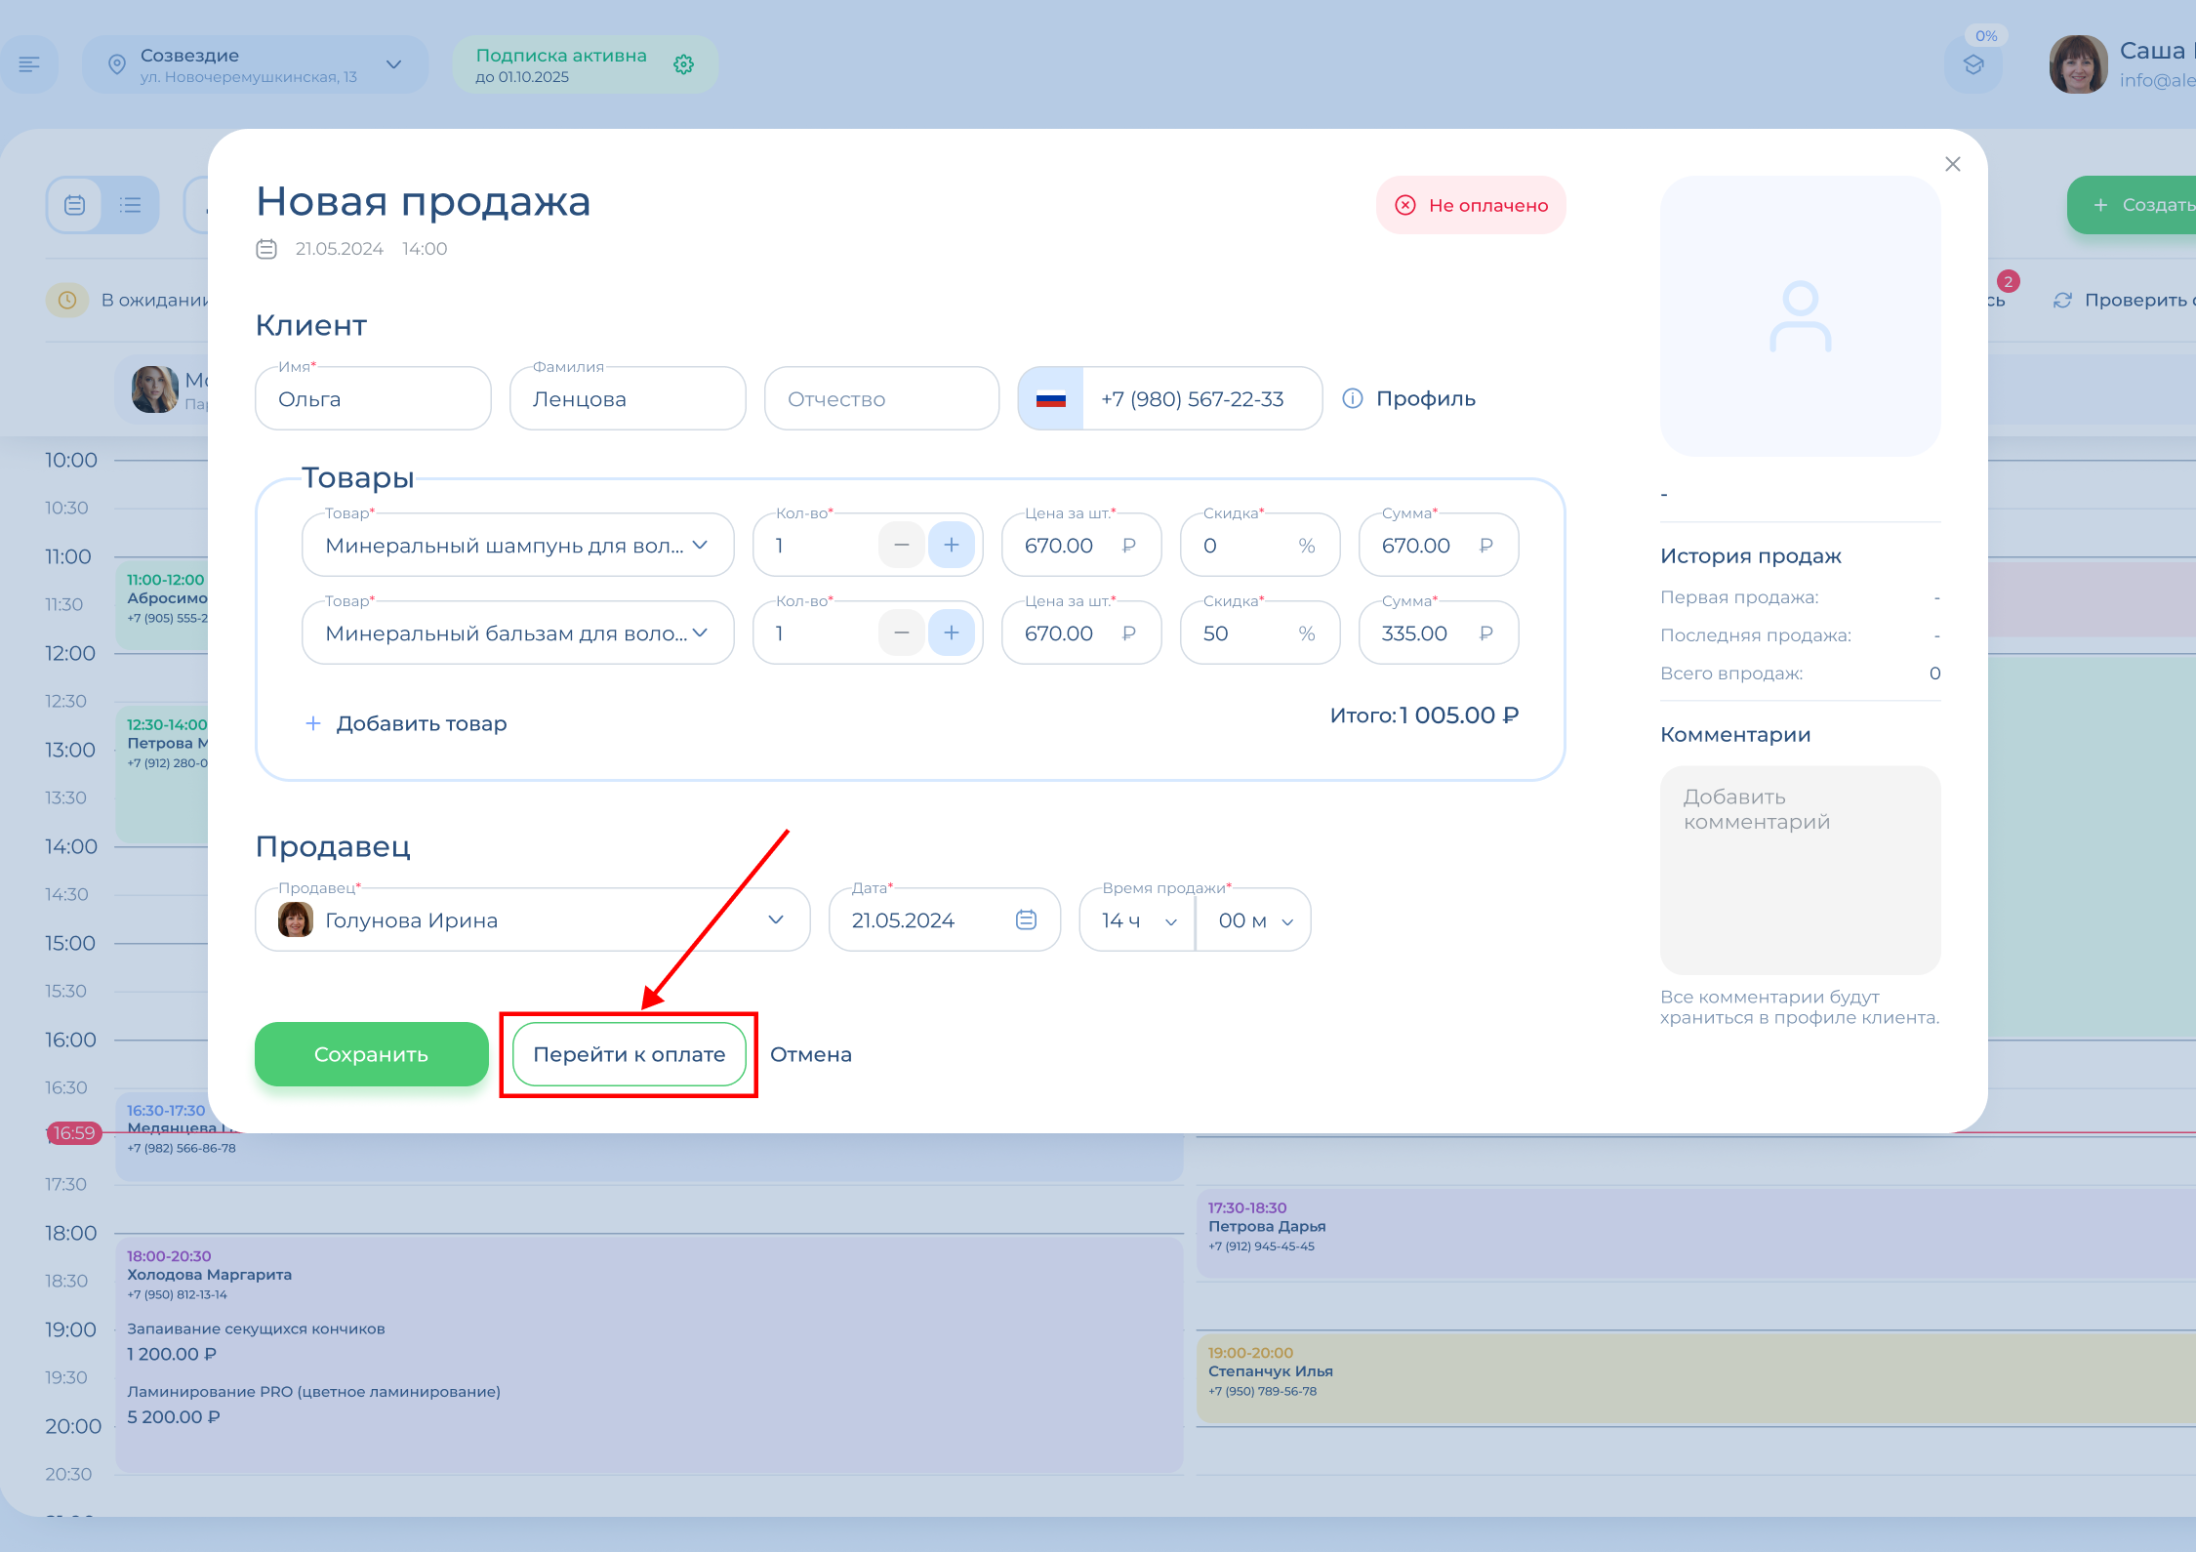Click the date field calendar icon
Viewport: 2196px width, 1552px height.
click(x=1025, y=919)
